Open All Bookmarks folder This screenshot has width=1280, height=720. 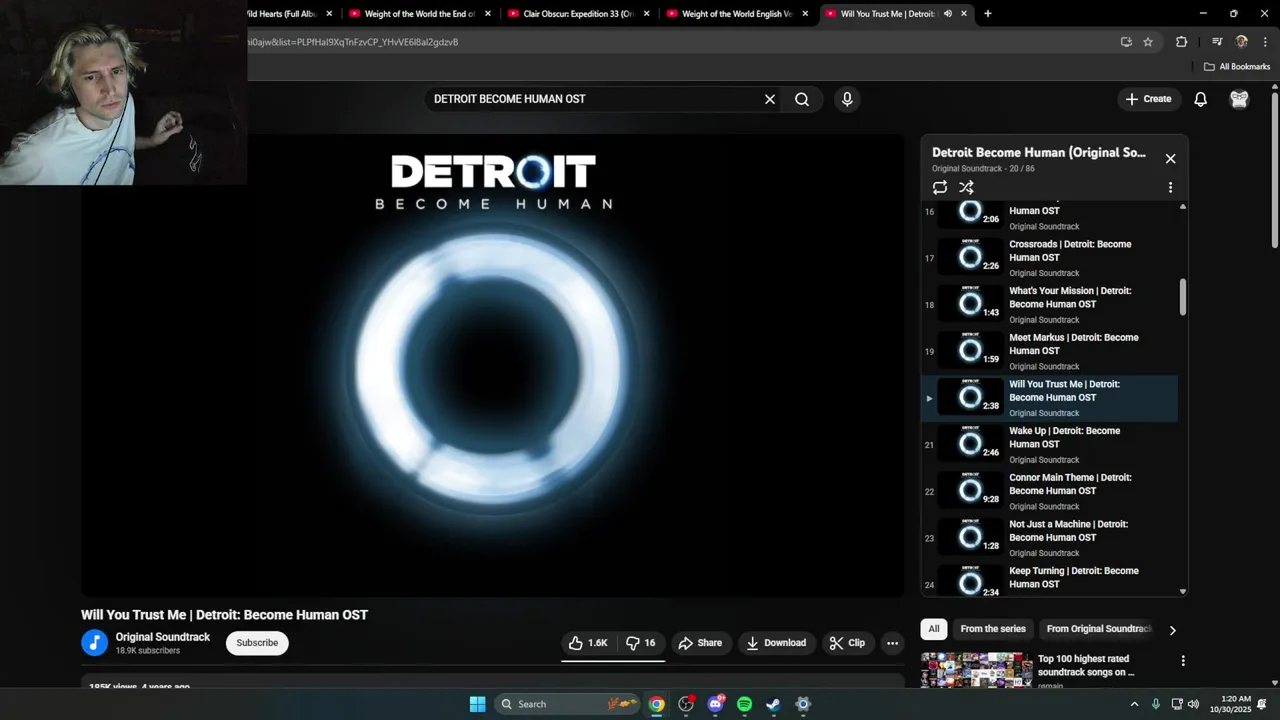[1237, 67]
